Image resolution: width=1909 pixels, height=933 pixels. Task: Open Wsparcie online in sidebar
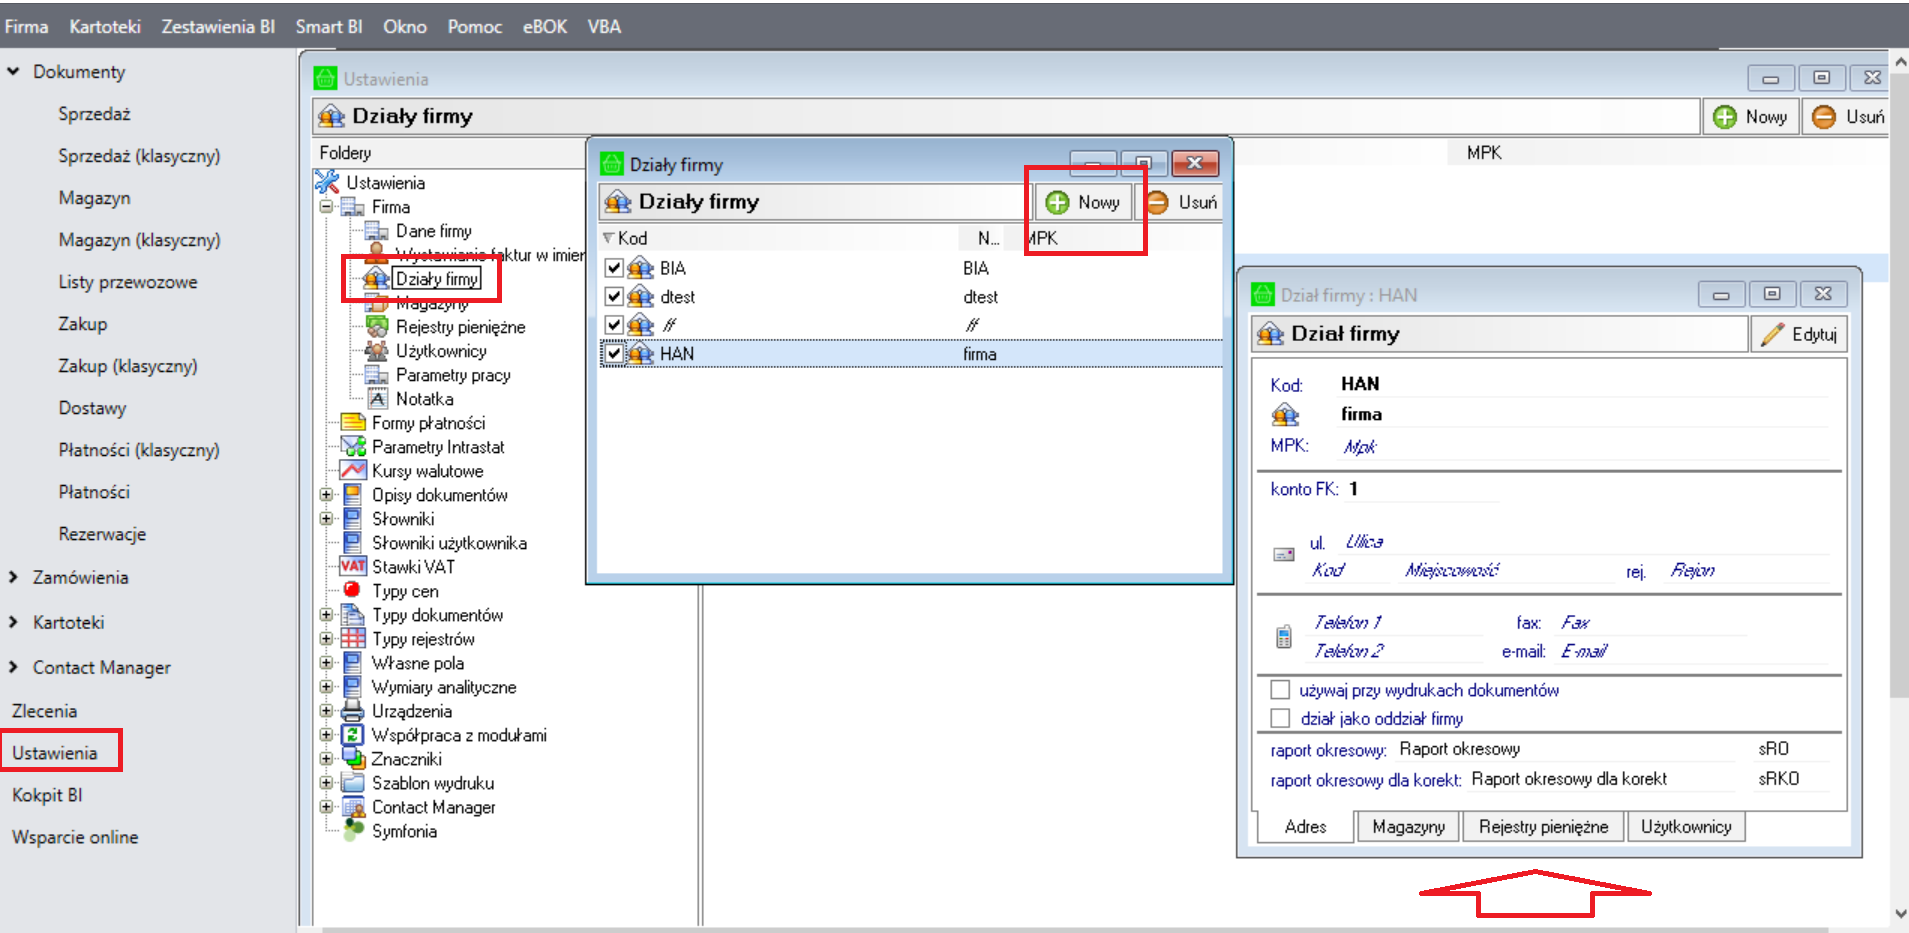point(75,837)
